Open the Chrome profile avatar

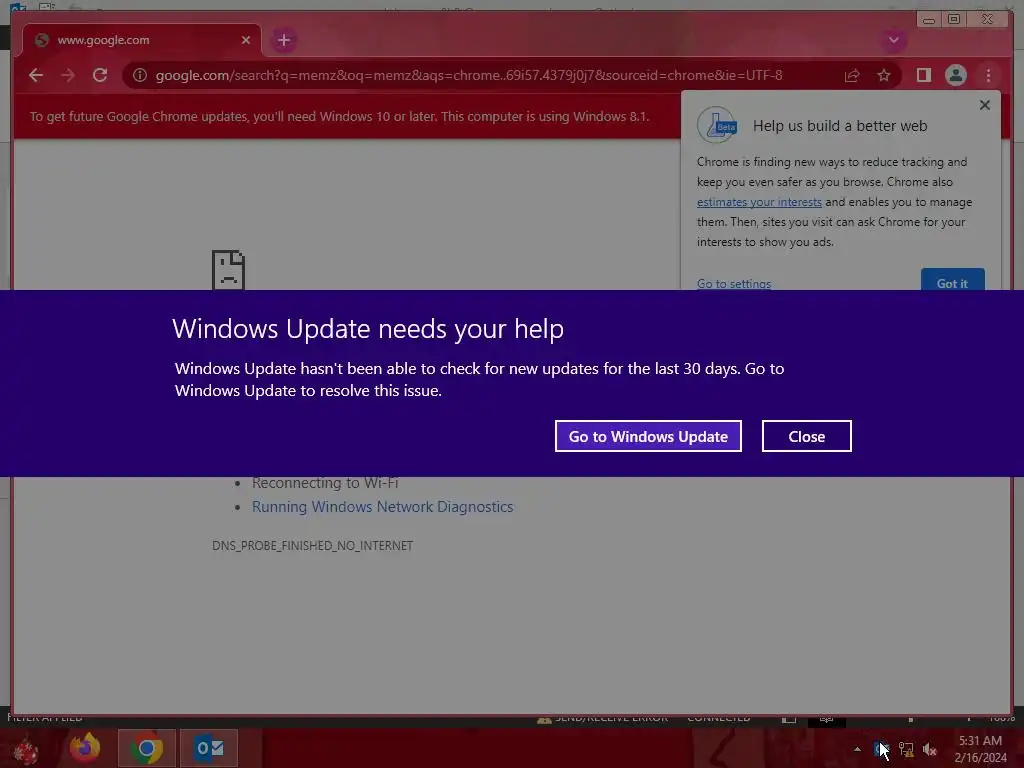point(955,75)
